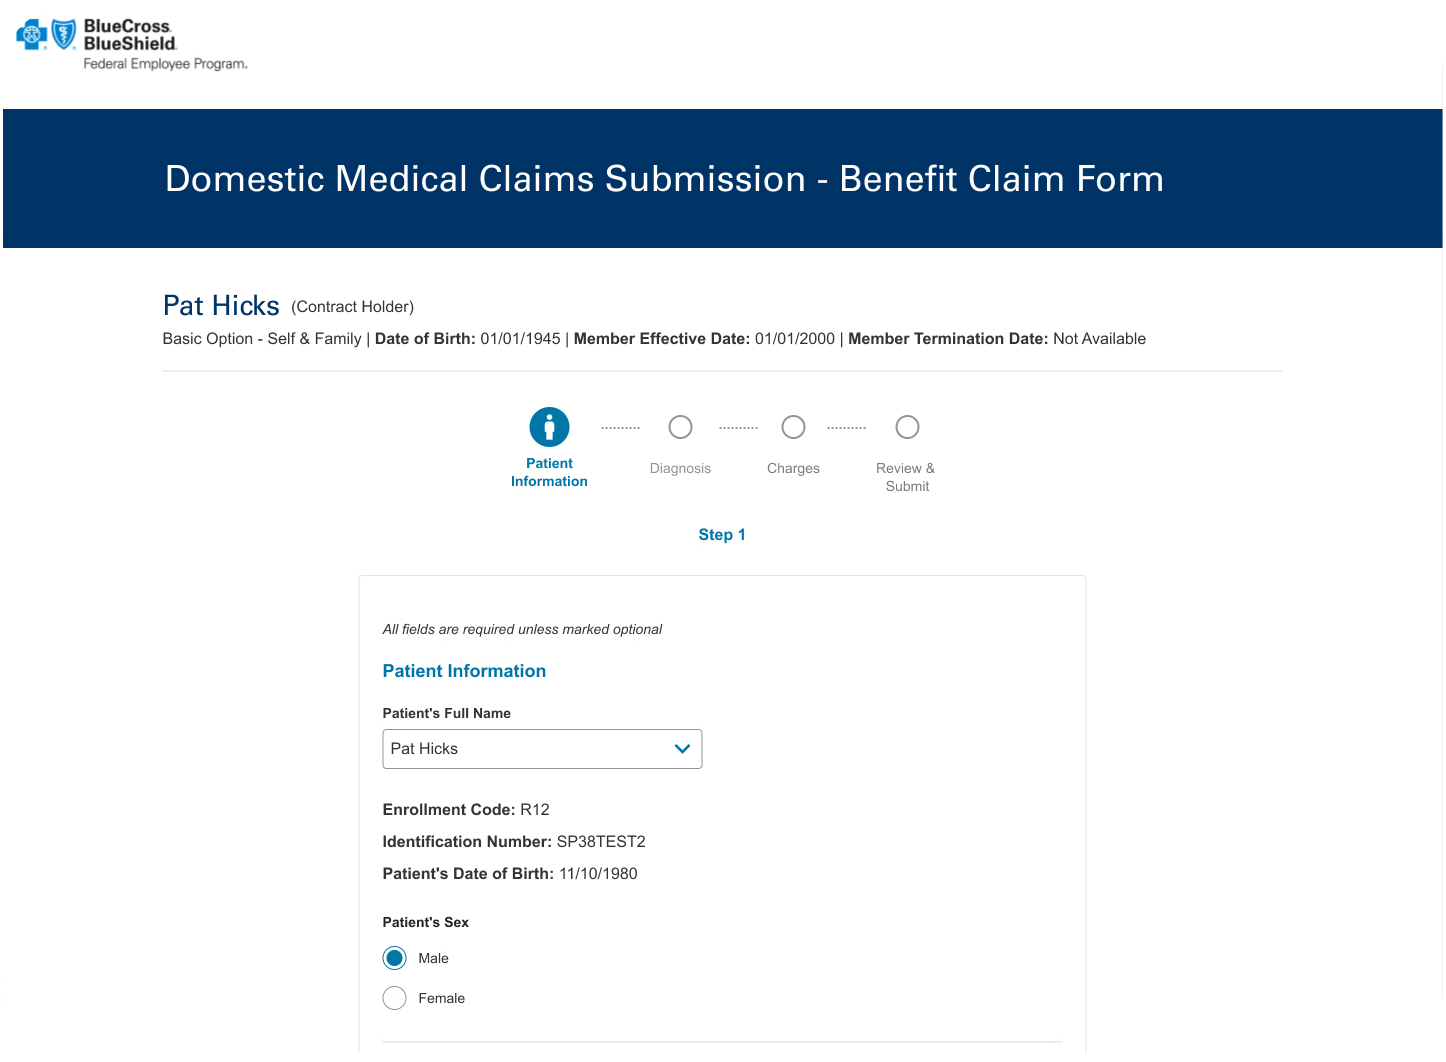1446x1062 pixels.
Task: Click the Pat Hicks contract holder heading
Action: point(221,305)
